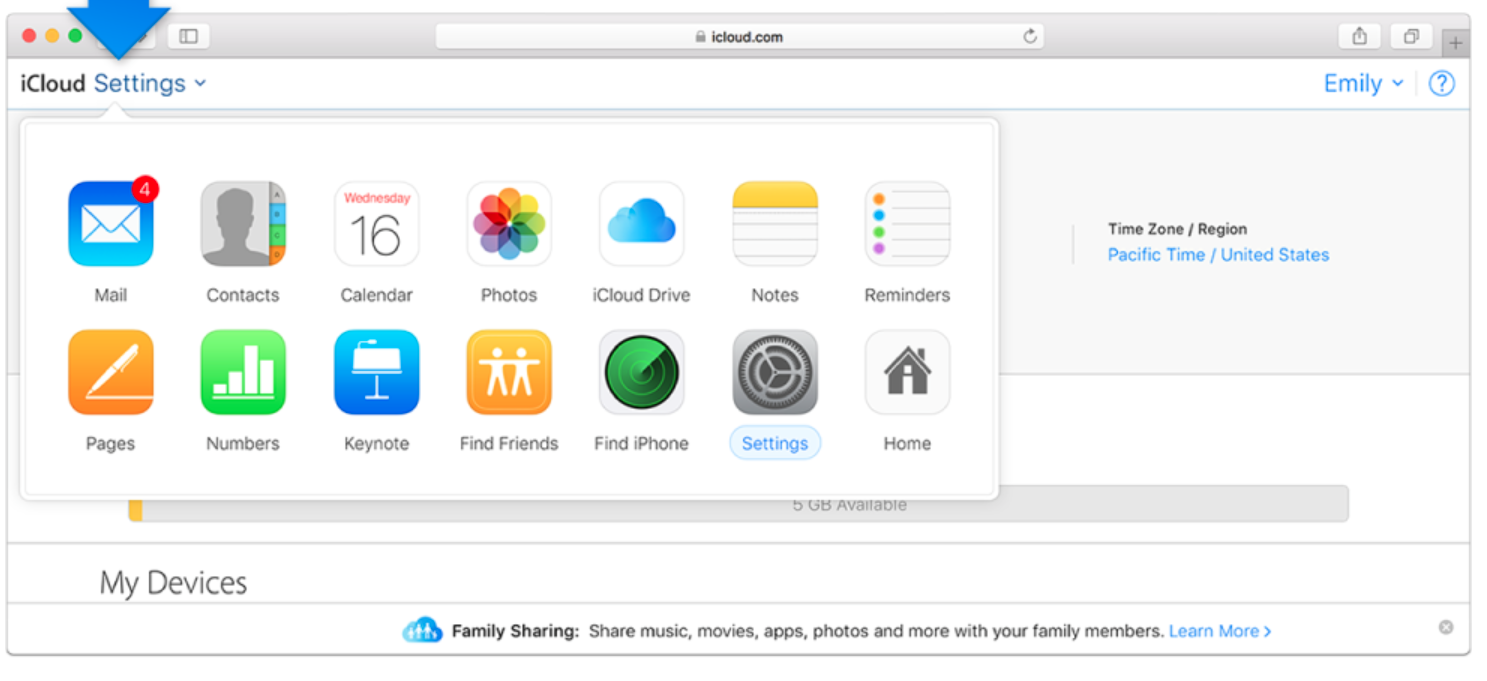1487x681 pixels.
Task: Click the Learn More link for Family Sharing
Action: coord(1219,631)
